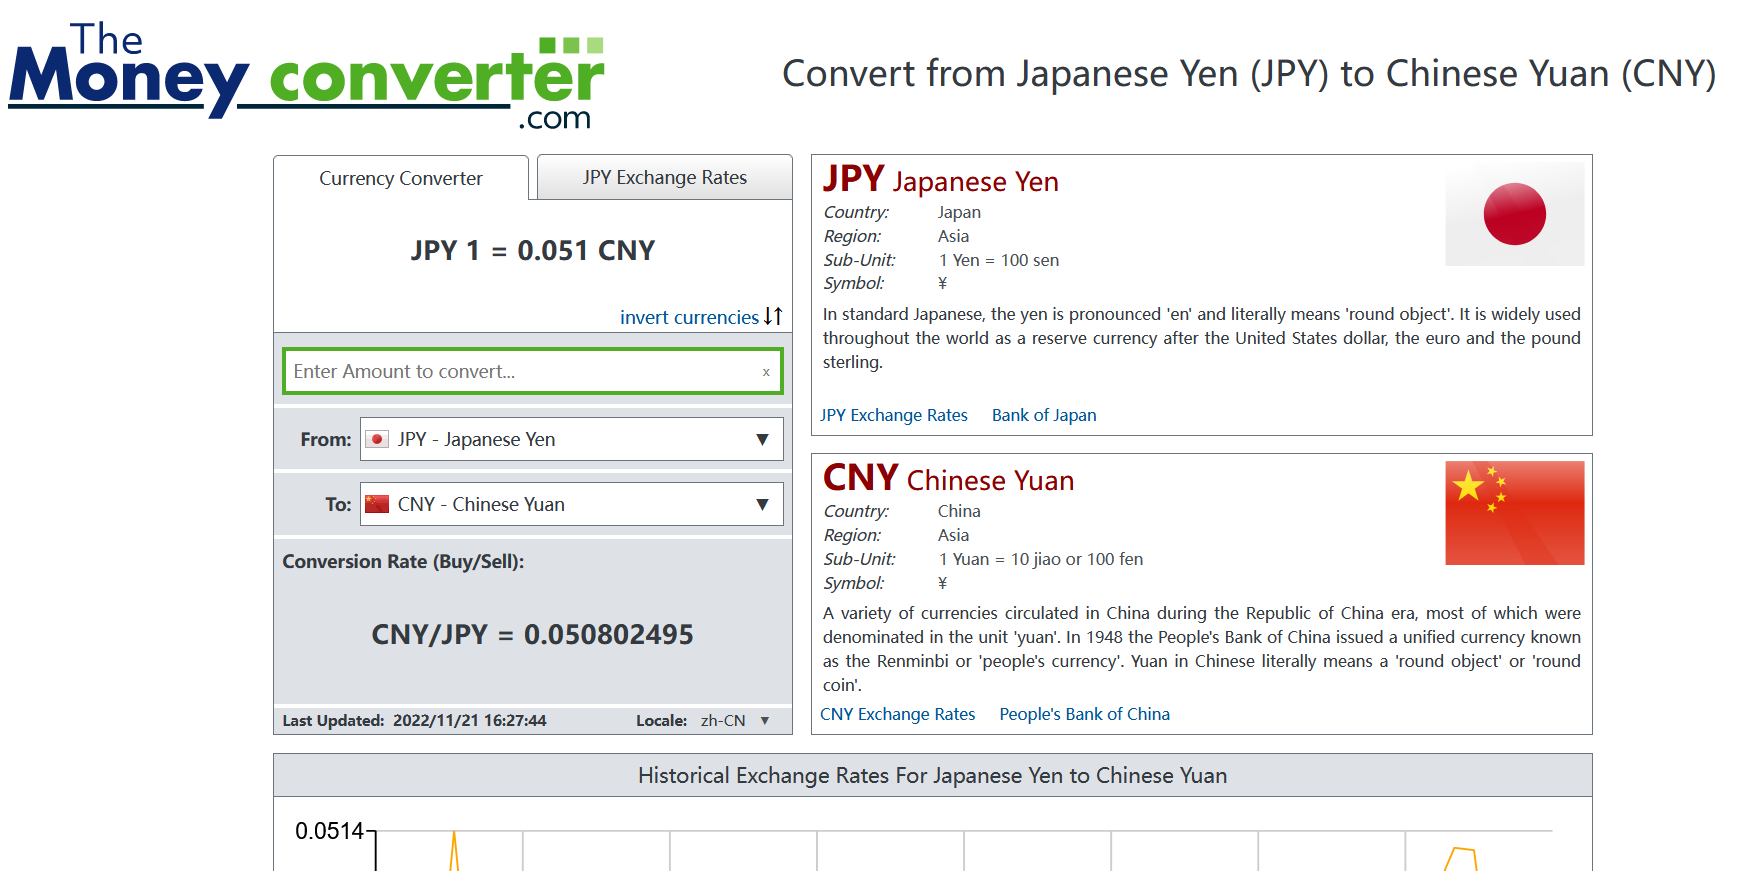The image size is (1742, 871).
Task: Click the page heading Convert from Japanese Yen
Action: [x=1249, y=73]
